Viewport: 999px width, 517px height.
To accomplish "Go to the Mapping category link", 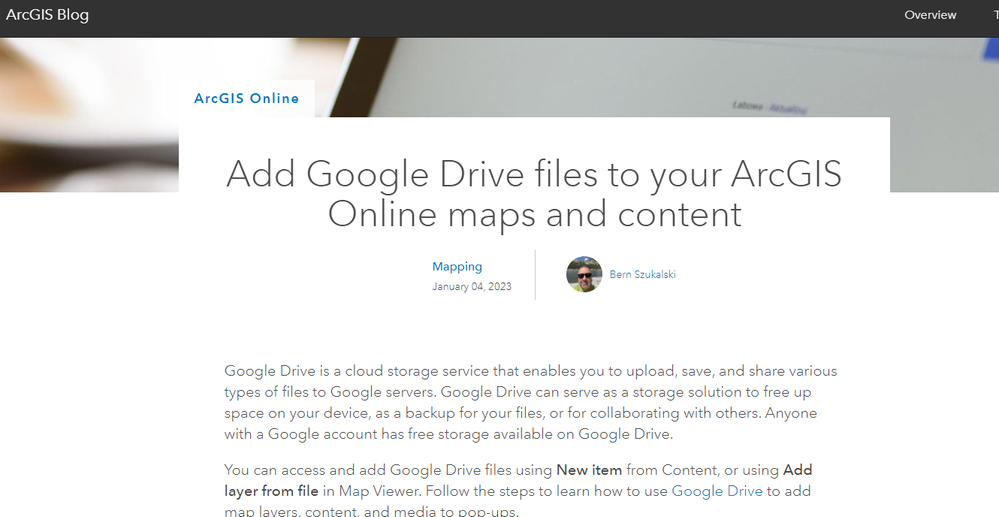I will click(x=457, y=267).
